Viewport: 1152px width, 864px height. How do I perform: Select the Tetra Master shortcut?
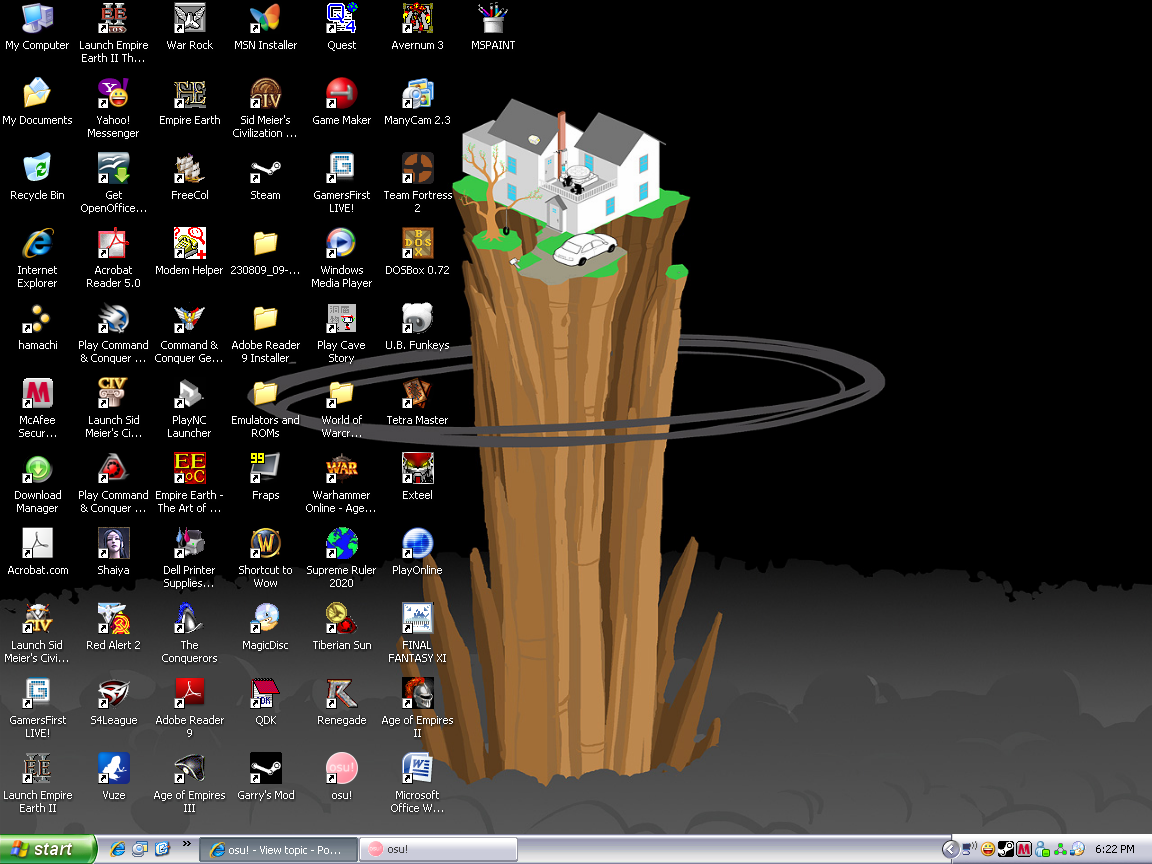pyautogui.click(x=417, y=402)
